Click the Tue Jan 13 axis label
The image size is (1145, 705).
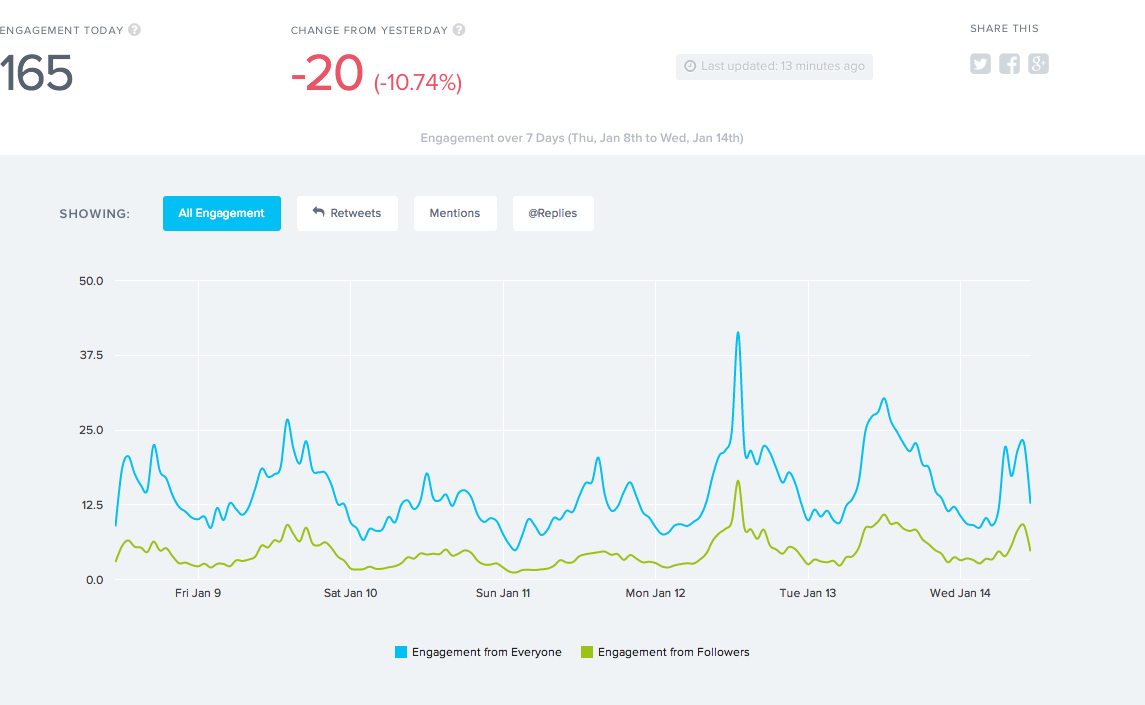pyautogui.click(x=808, y=593)
